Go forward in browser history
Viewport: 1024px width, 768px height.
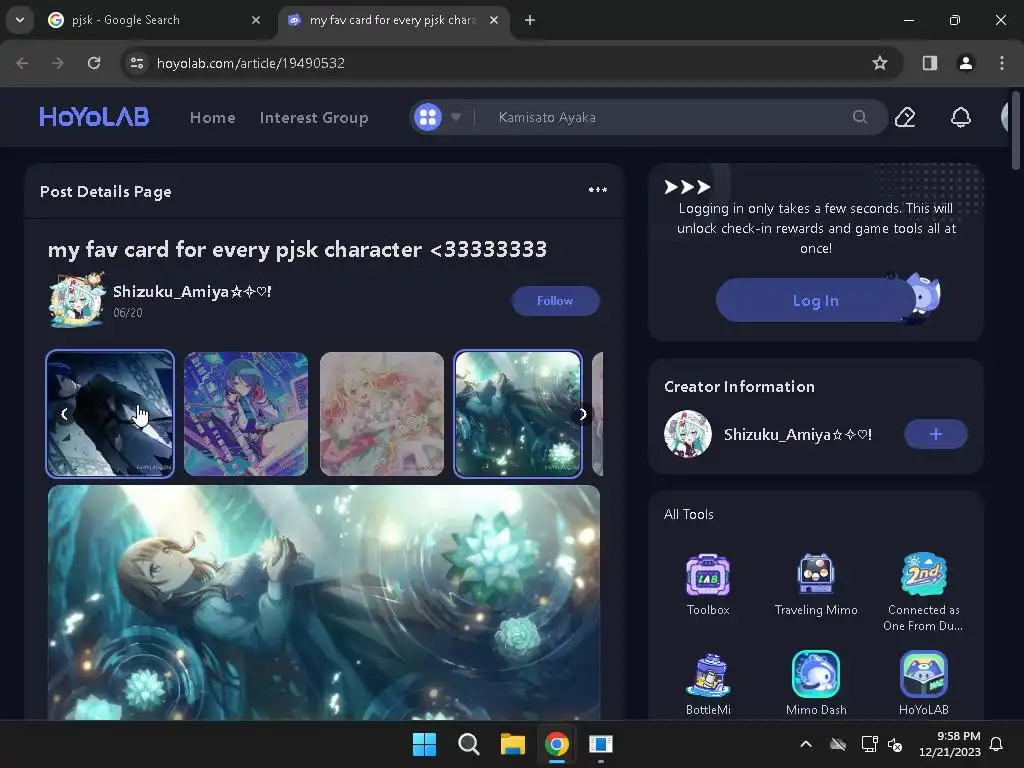pyautogui.click(x=58, y=63)
